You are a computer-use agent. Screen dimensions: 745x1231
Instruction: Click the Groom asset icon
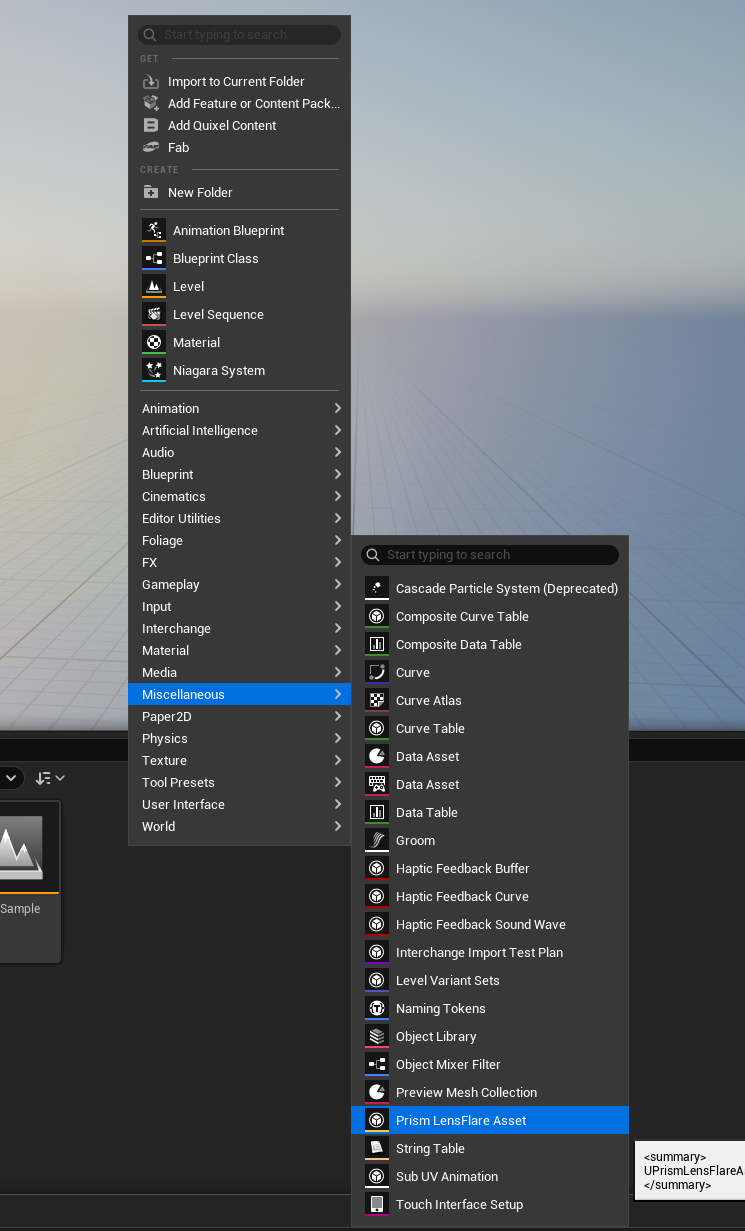coord(377,840)
